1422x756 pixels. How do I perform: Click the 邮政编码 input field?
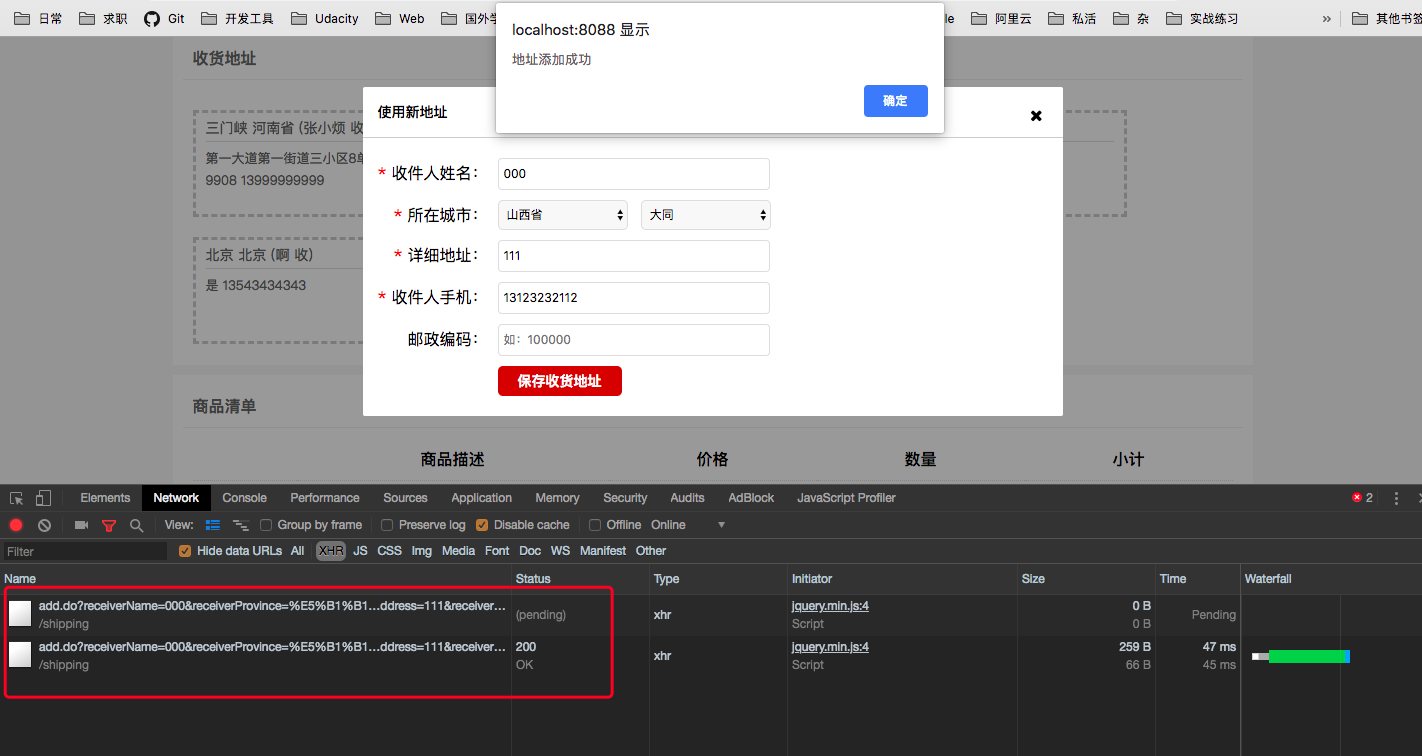tap(633, 339)
